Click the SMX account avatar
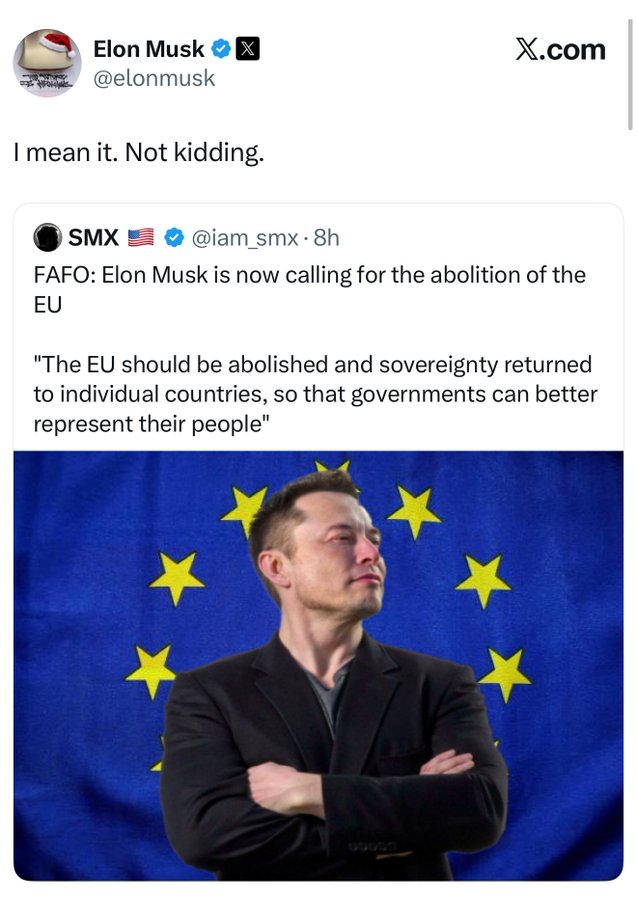This screenshot has height=900, width=637. click(x=47, y=237)
